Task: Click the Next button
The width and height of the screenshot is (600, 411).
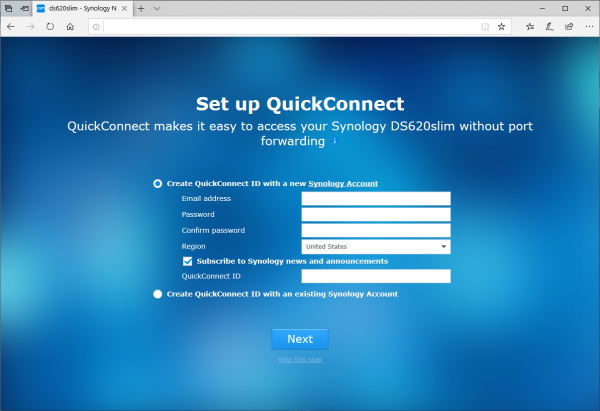Action: coord(300,339)
